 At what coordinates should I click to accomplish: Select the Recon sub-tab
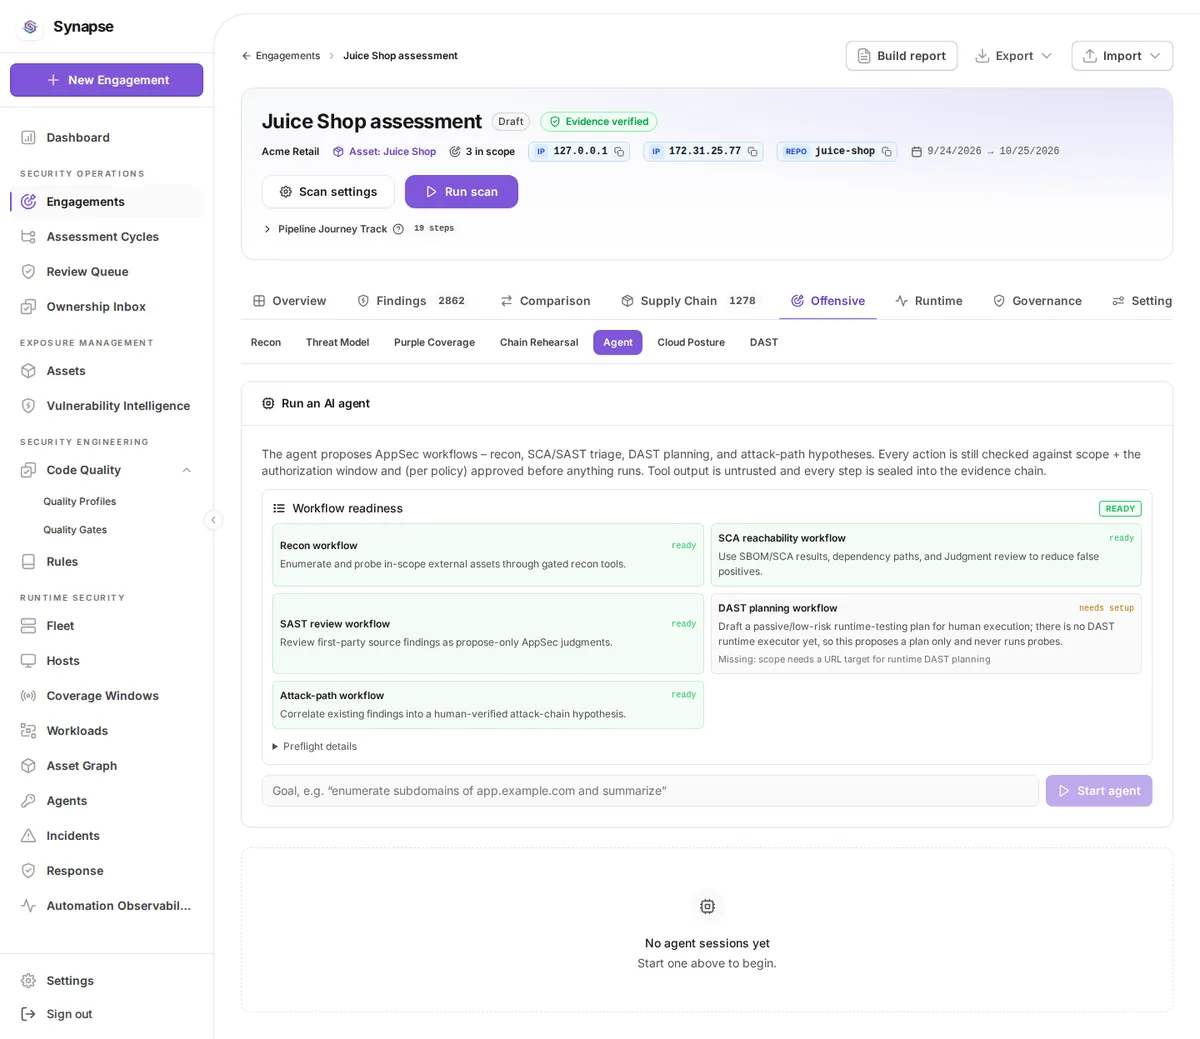(x=265, y=342)
